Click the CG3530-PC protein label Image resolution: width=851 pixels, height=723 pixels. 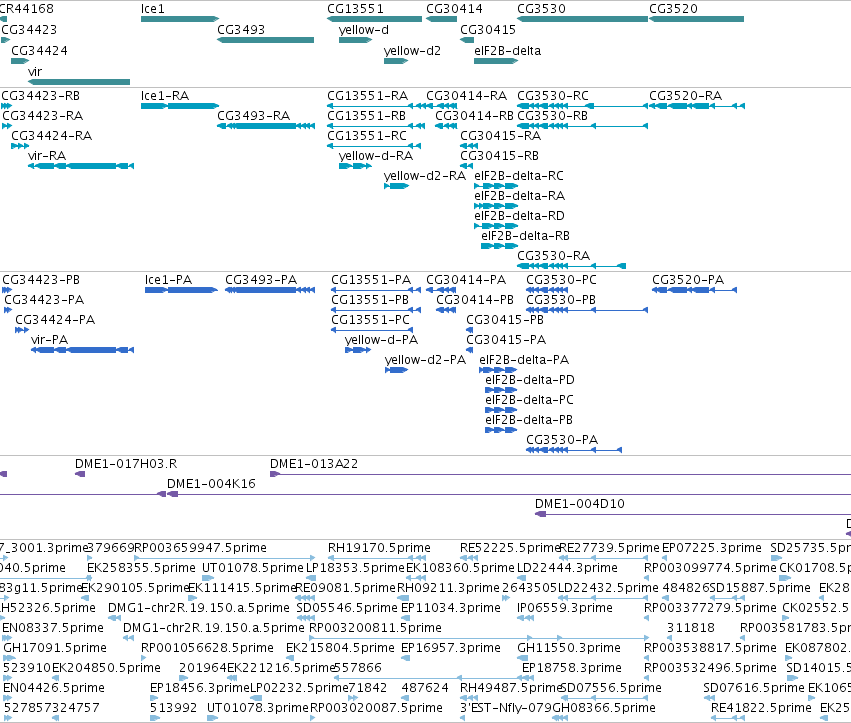click(561, 280)
